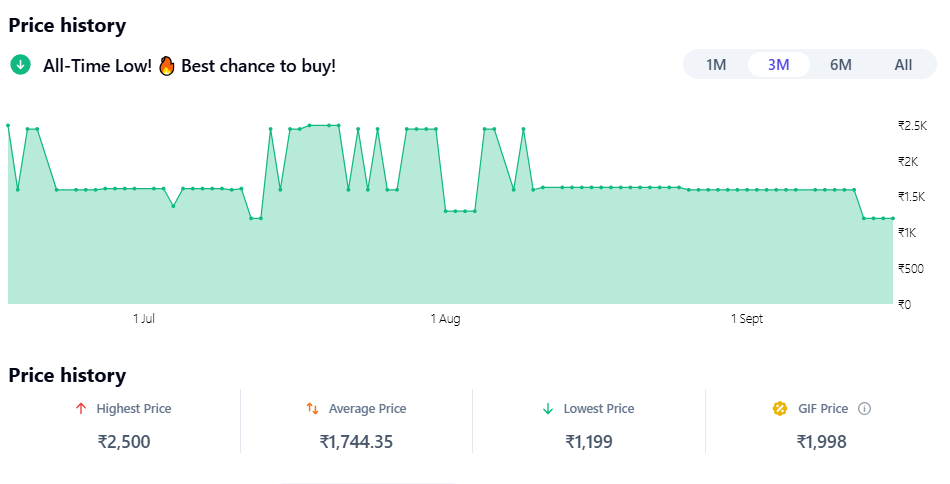Click the orange Average Price arrows icon
Image resolution: width=950 pixels, height=484 pixels.
(x=312, y=408)
